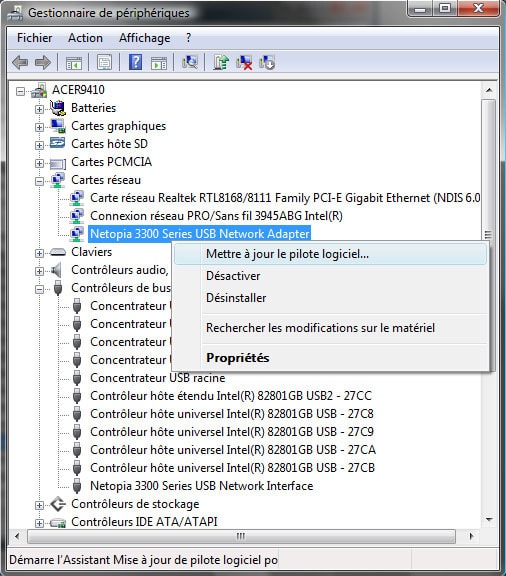Choose Propriétés in the context menu
Viewport: 506px width, 576px height.
point(331,358)
